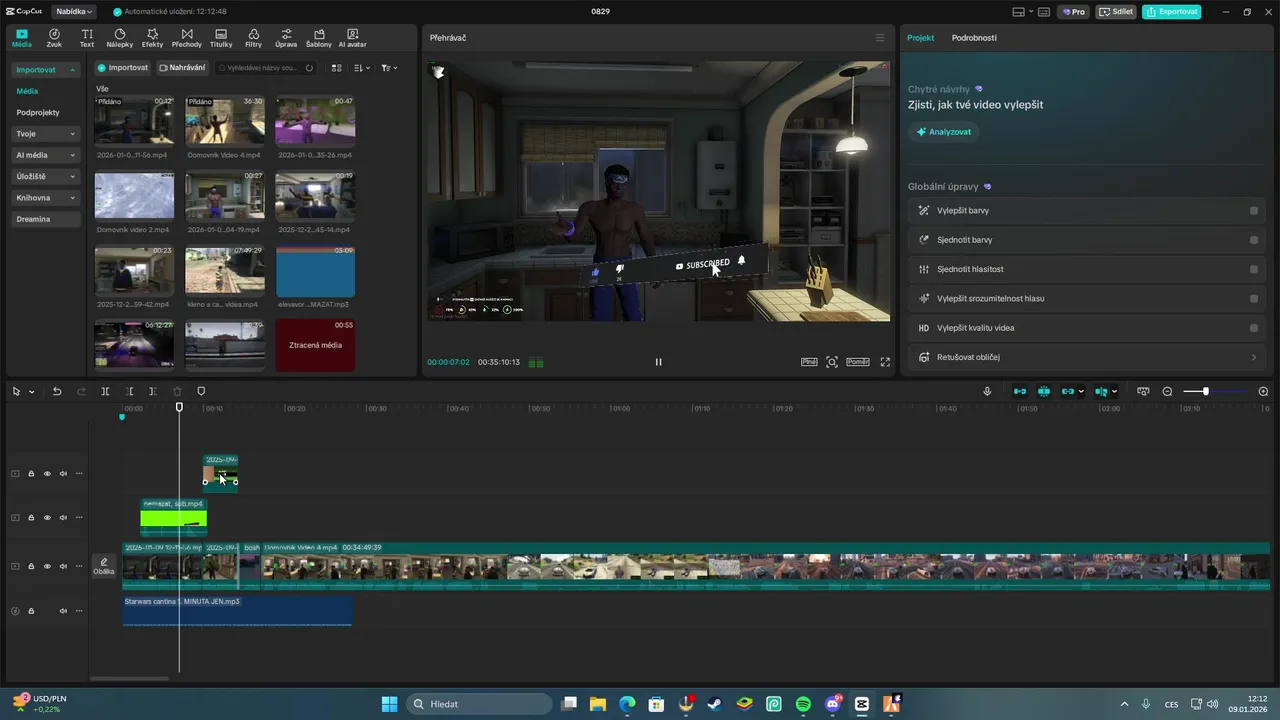Viewport: 1280px width, 720px height.
Task: Switch media list to grid view icon
Action: (337, 68)
